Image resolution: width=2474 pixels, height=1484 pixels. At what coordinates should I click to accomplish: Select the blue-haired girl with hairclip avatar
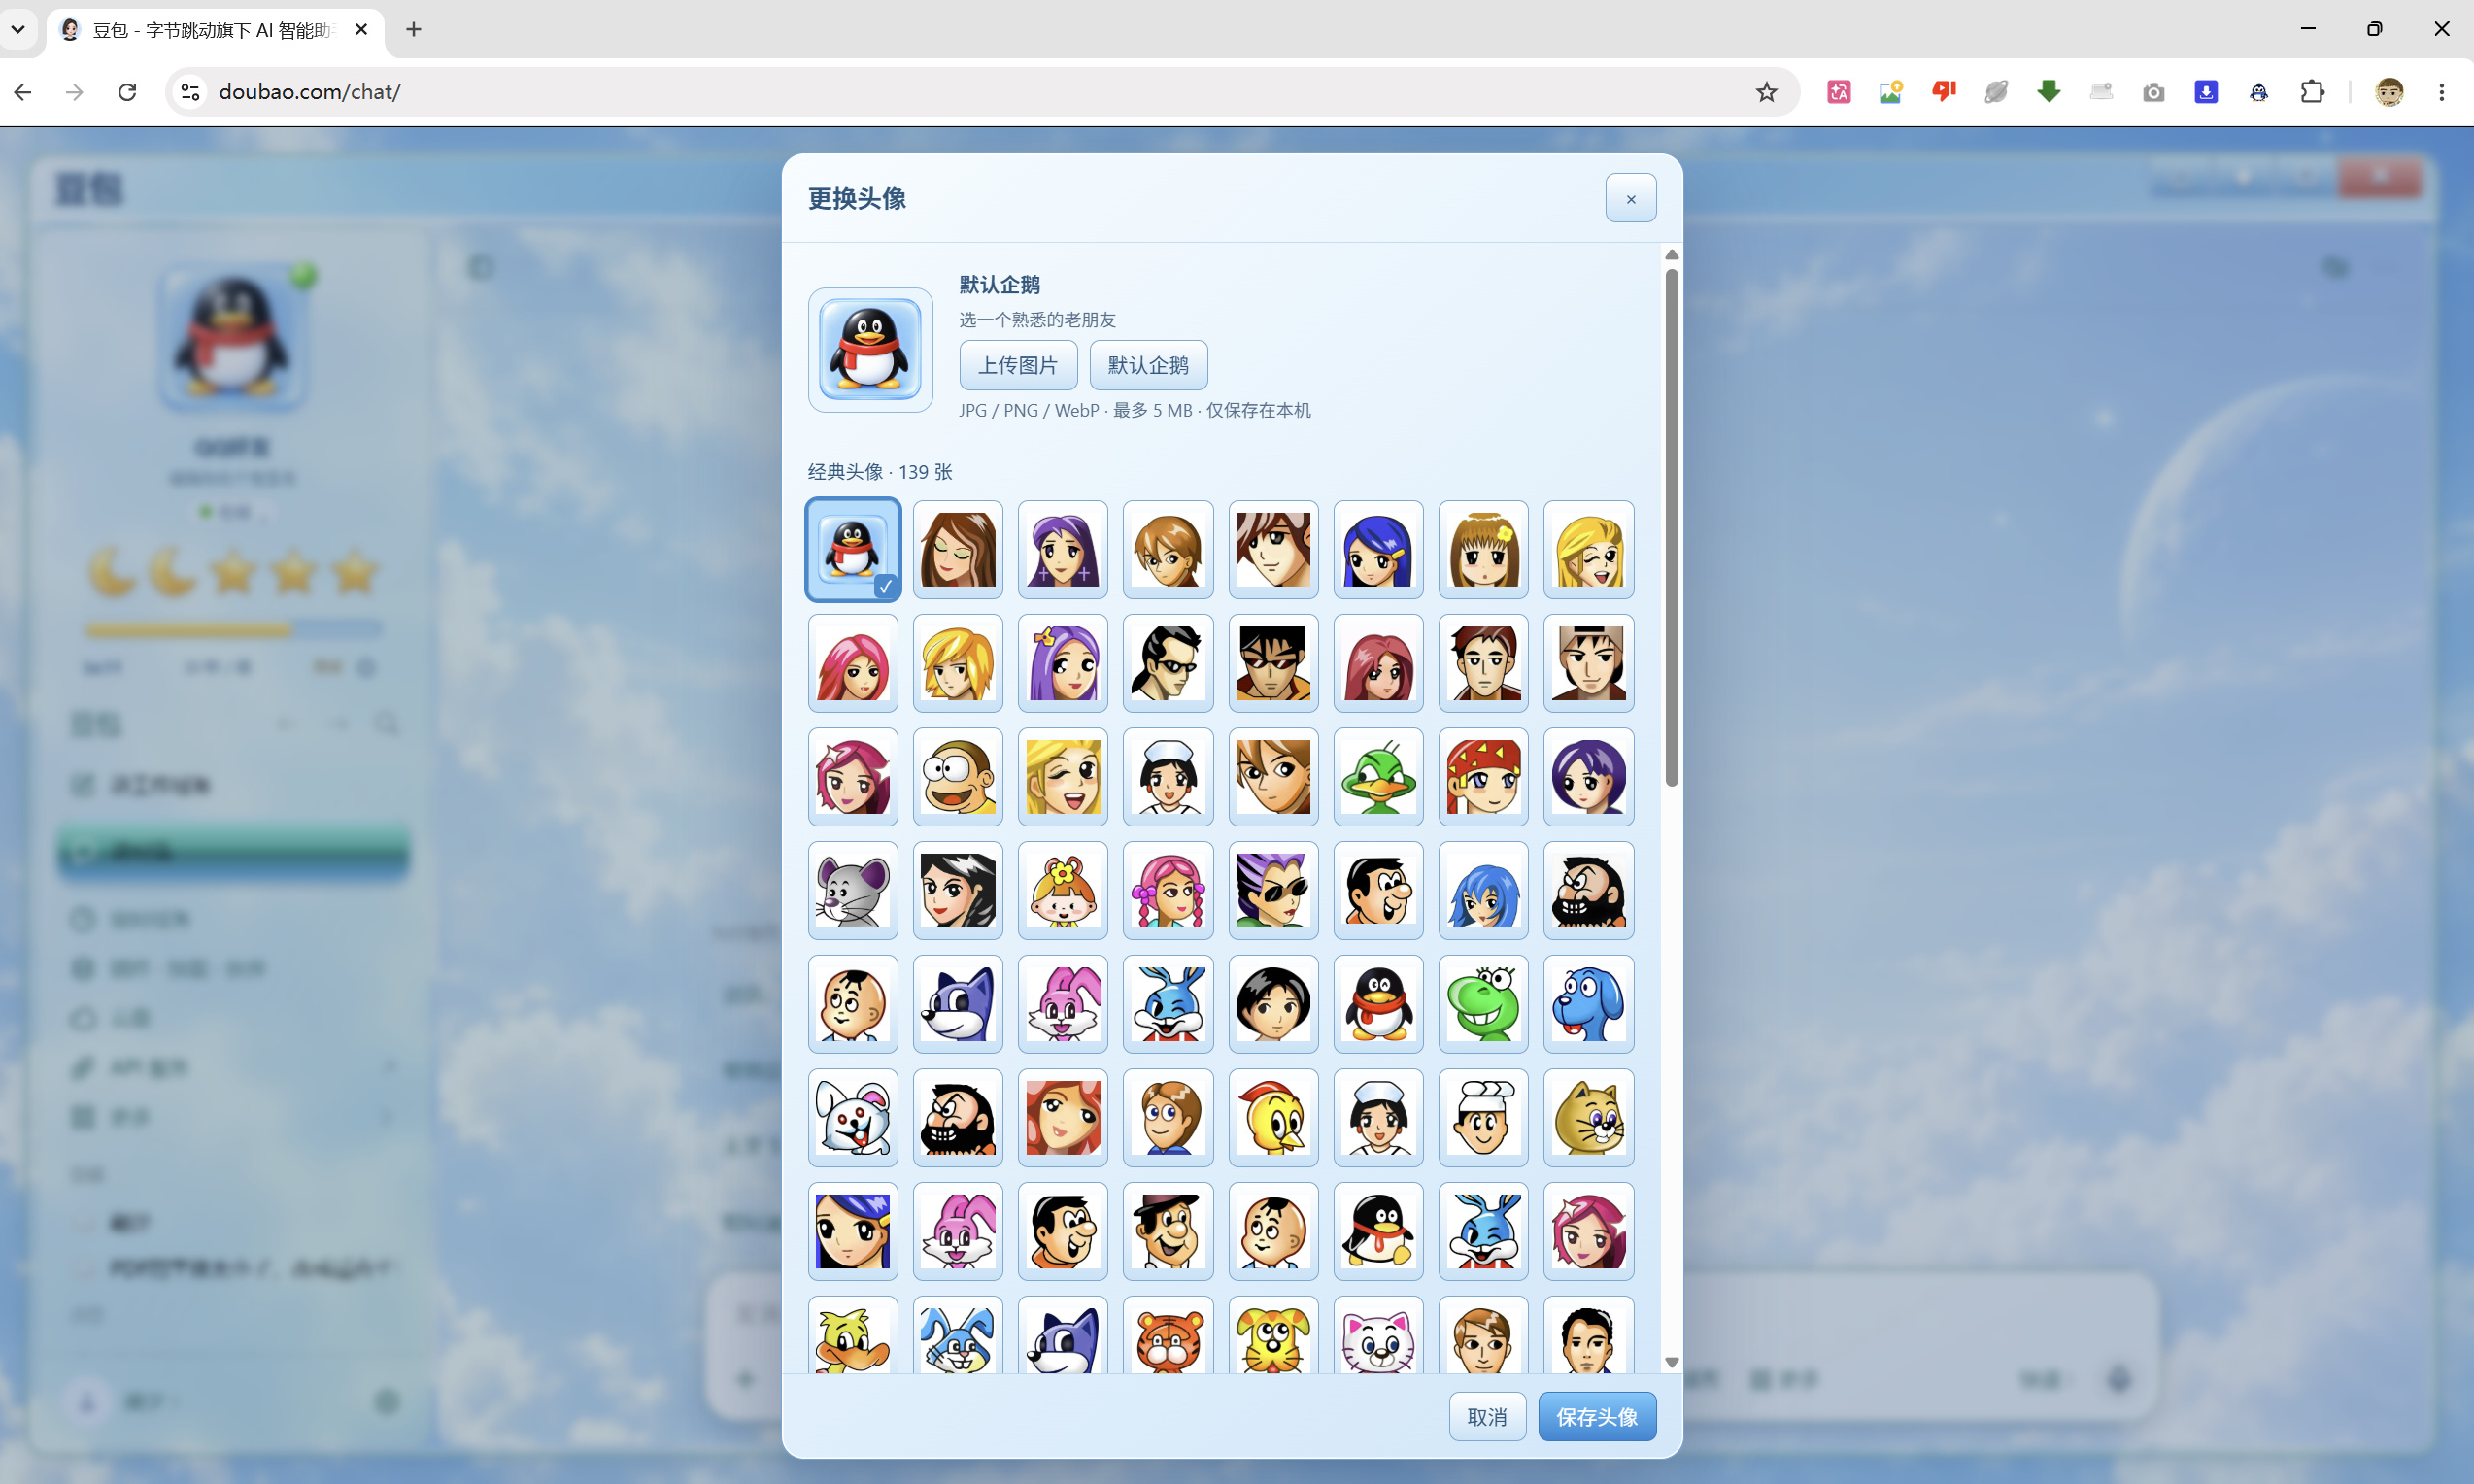point(1378,549)
